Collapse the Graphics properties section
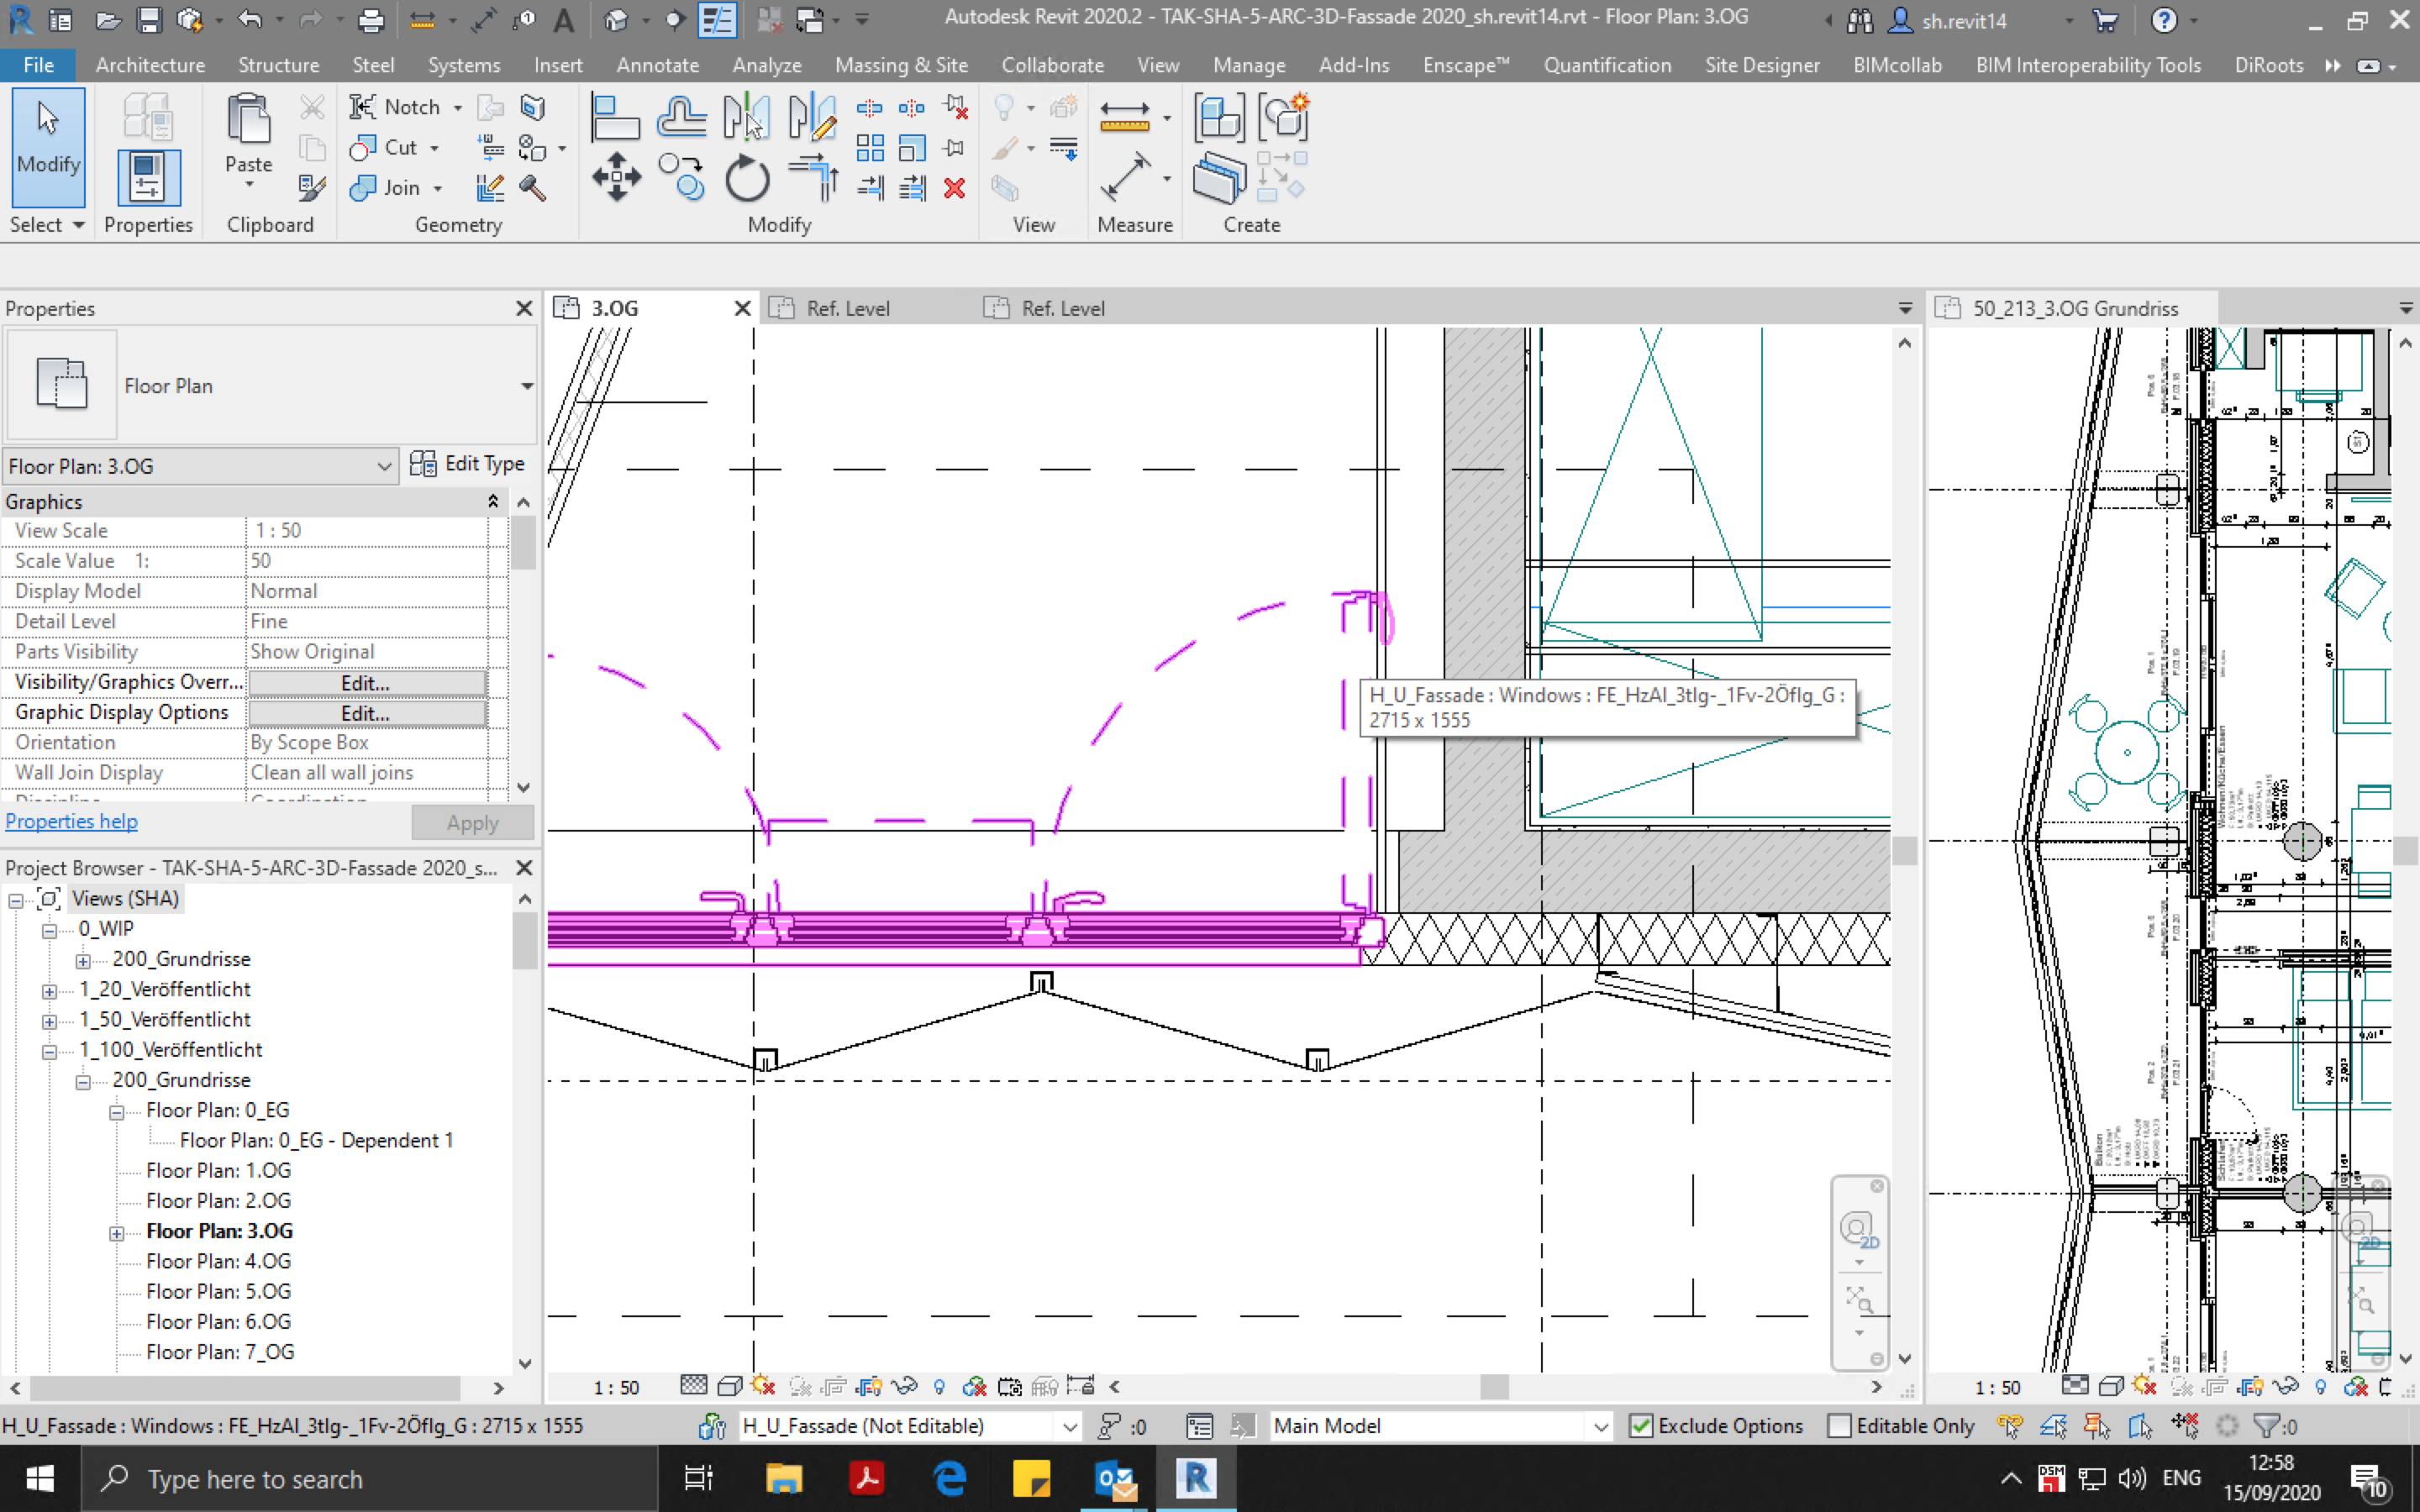Screen dimensions: 2420x1512 492,502
